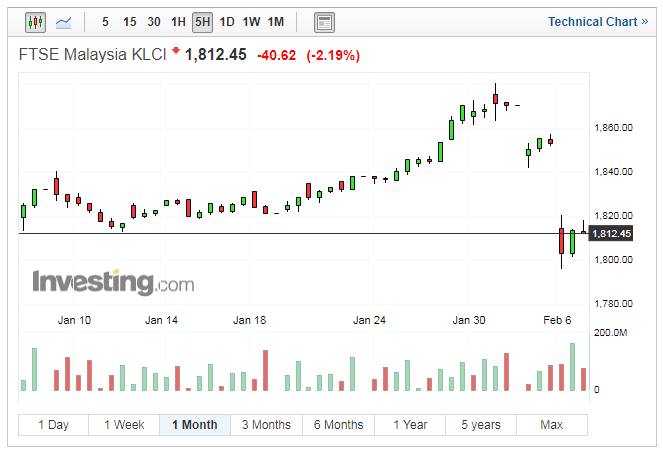Click the 1,800.00 axis value
The width and height of the screenshot is (663, 451).
[614, 260]
